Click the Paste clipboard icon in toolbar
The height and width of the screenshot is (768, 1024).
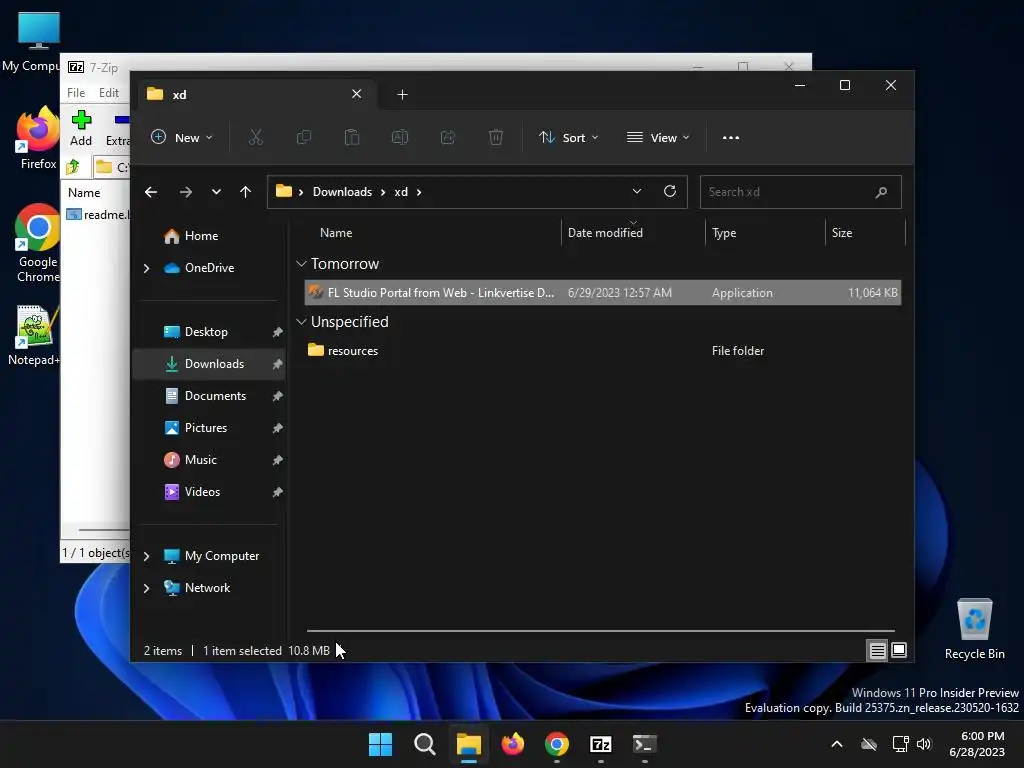pos(352,137)
